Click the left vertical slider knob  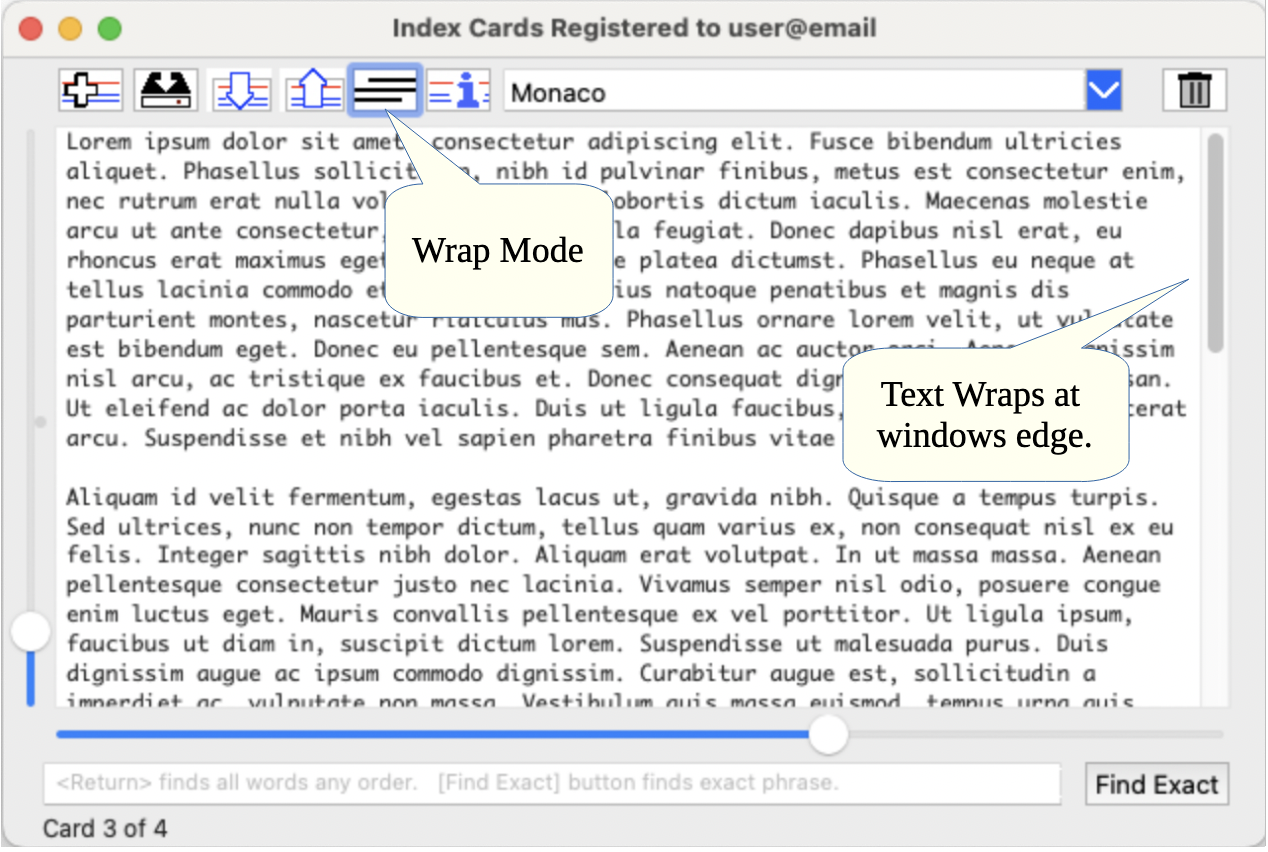(31, 632)
